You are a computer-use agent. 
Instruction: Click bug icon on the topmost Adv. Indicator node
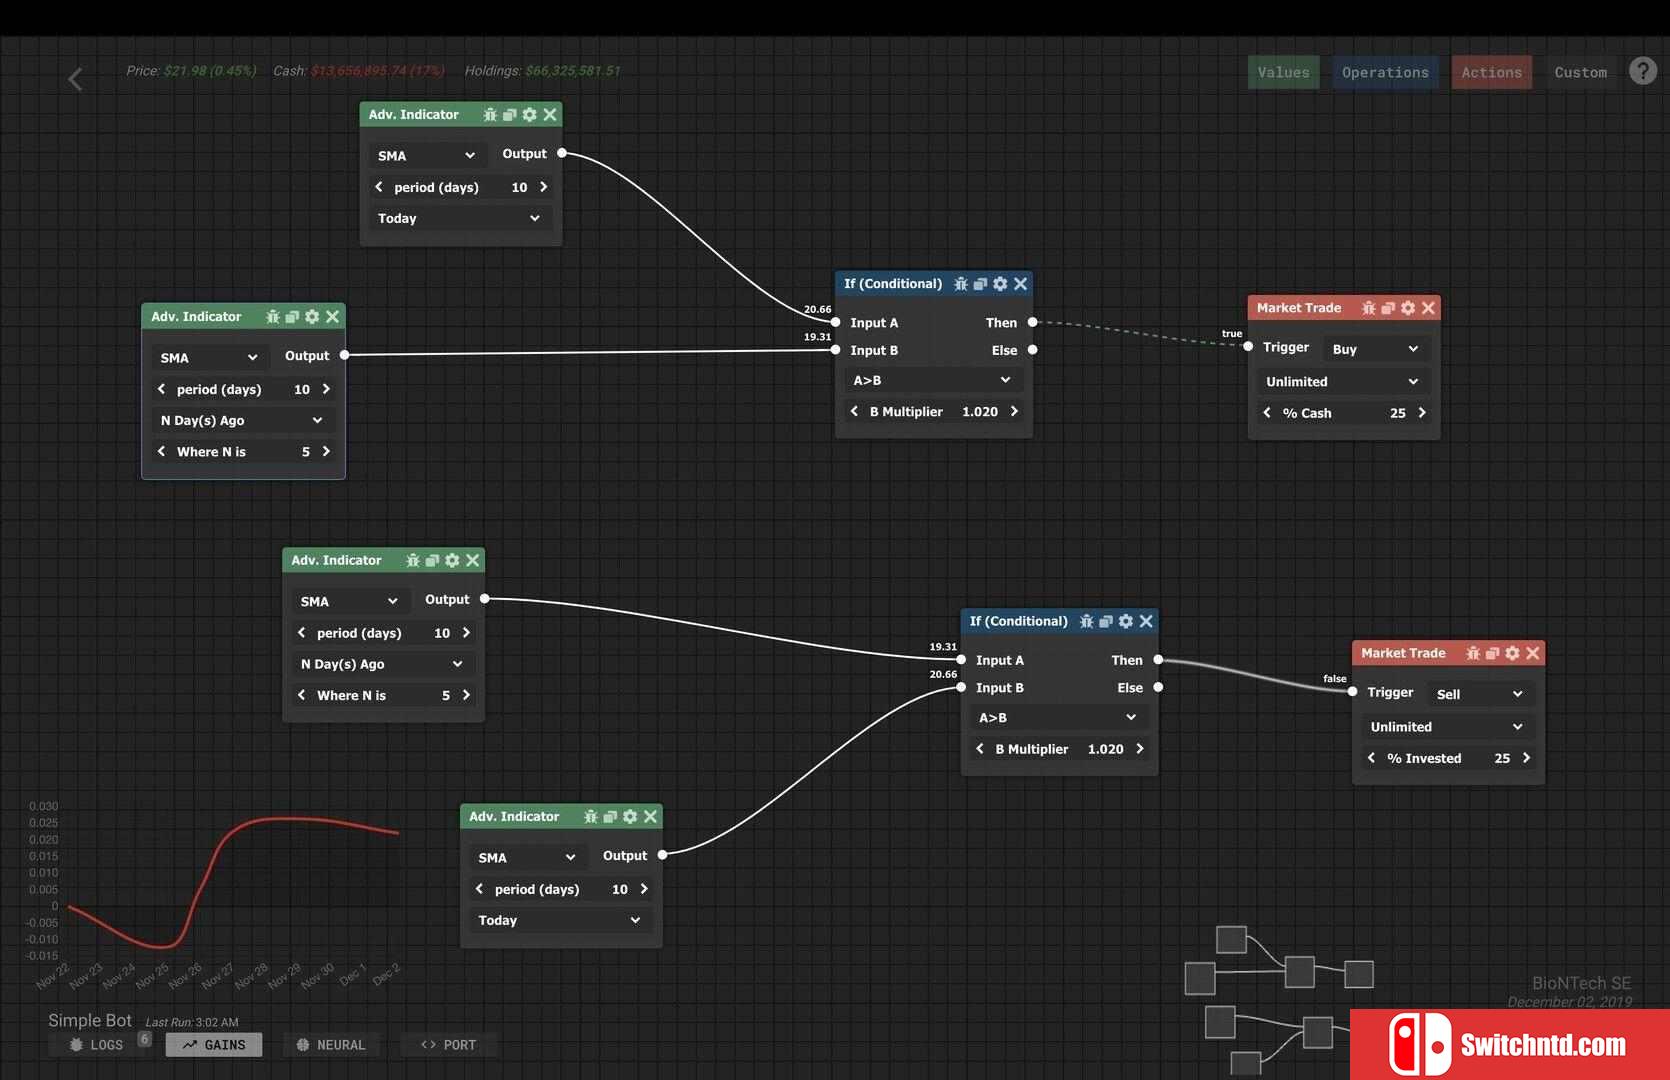(490, 115)
